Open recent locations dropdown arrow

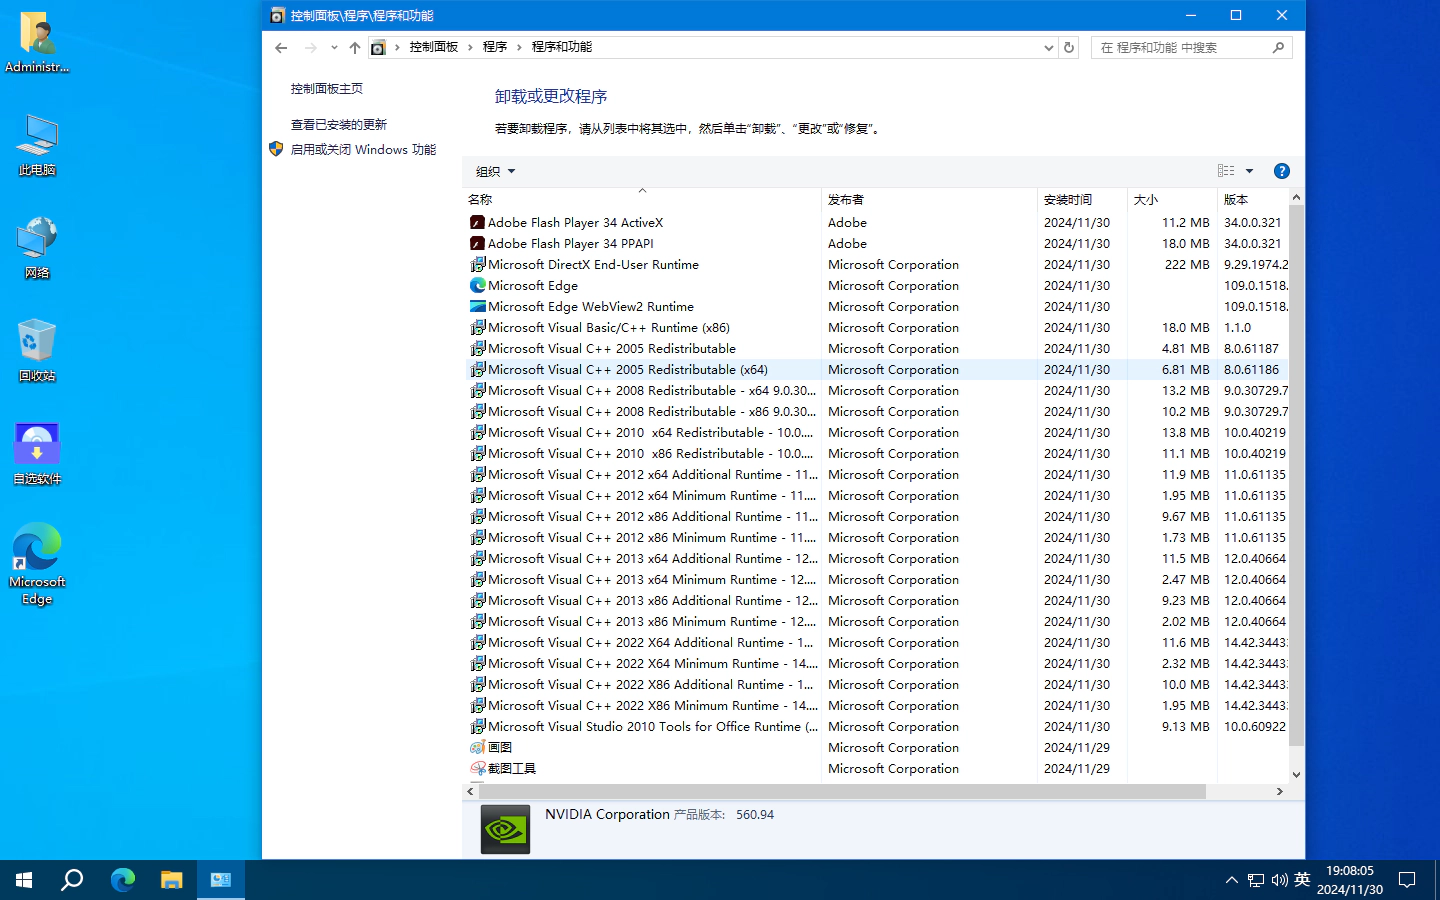[x=334, y=47]
